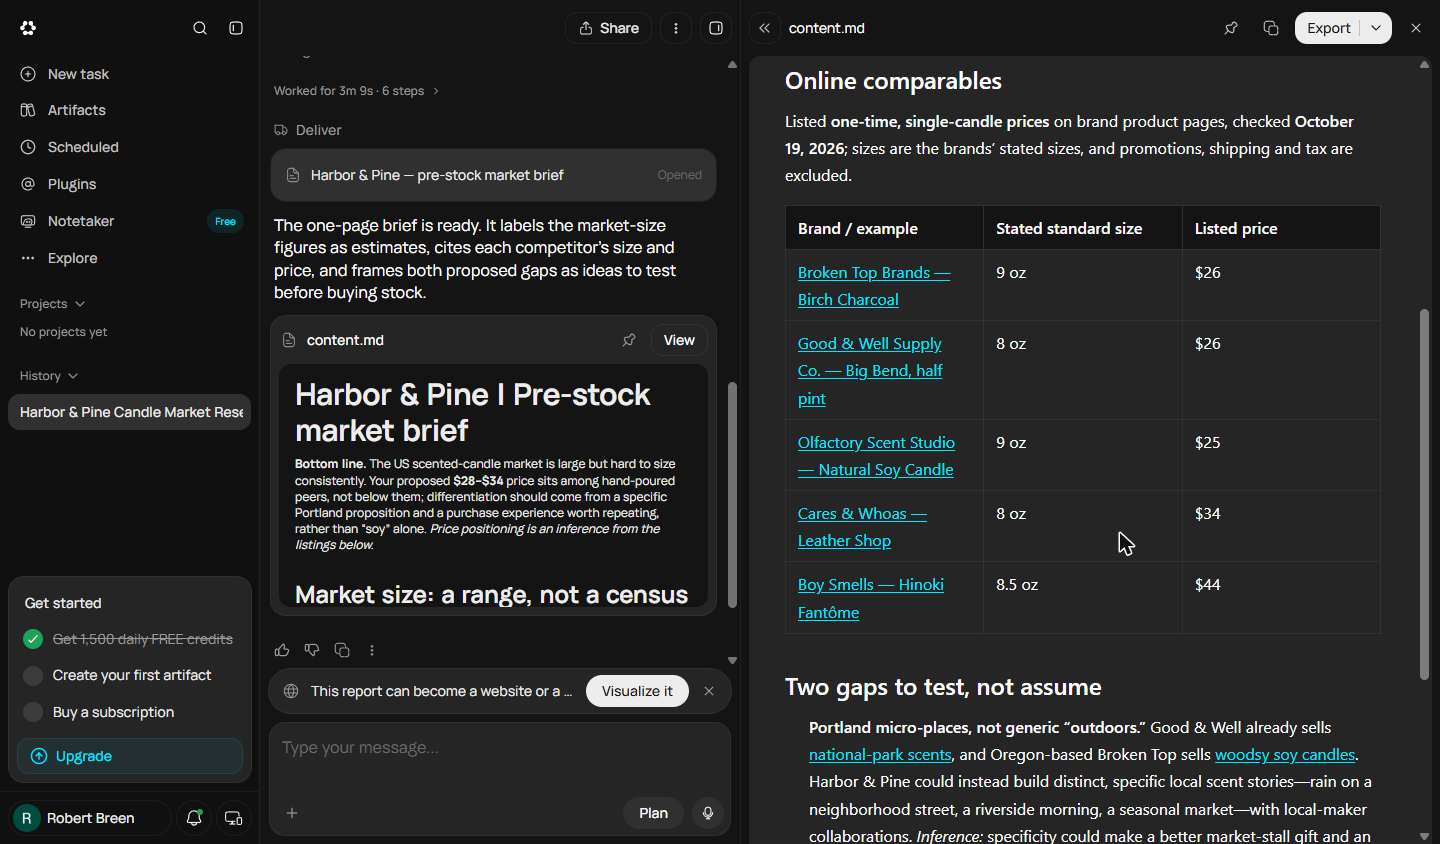
Task: Expand the worked for 6 steps details
Action: (356, 91)
